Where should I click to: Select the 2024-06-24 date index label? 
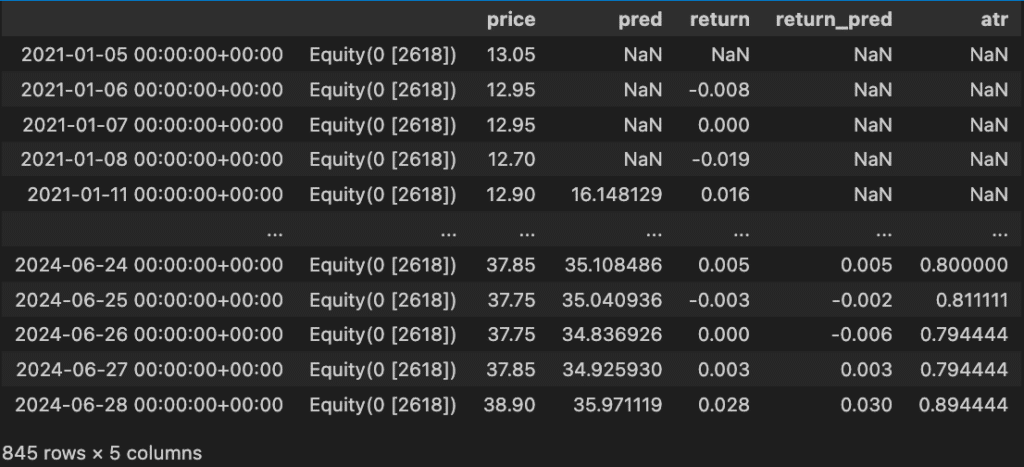149,265
